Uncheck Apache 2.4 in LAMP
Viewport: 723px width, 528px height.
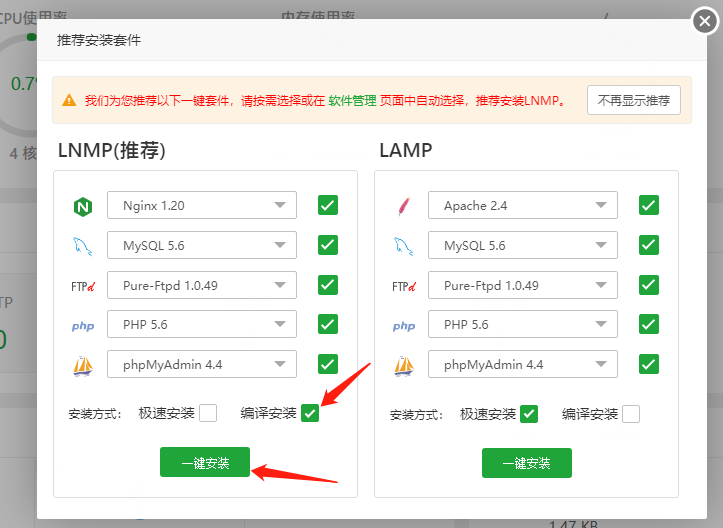(x=649, y=205)
